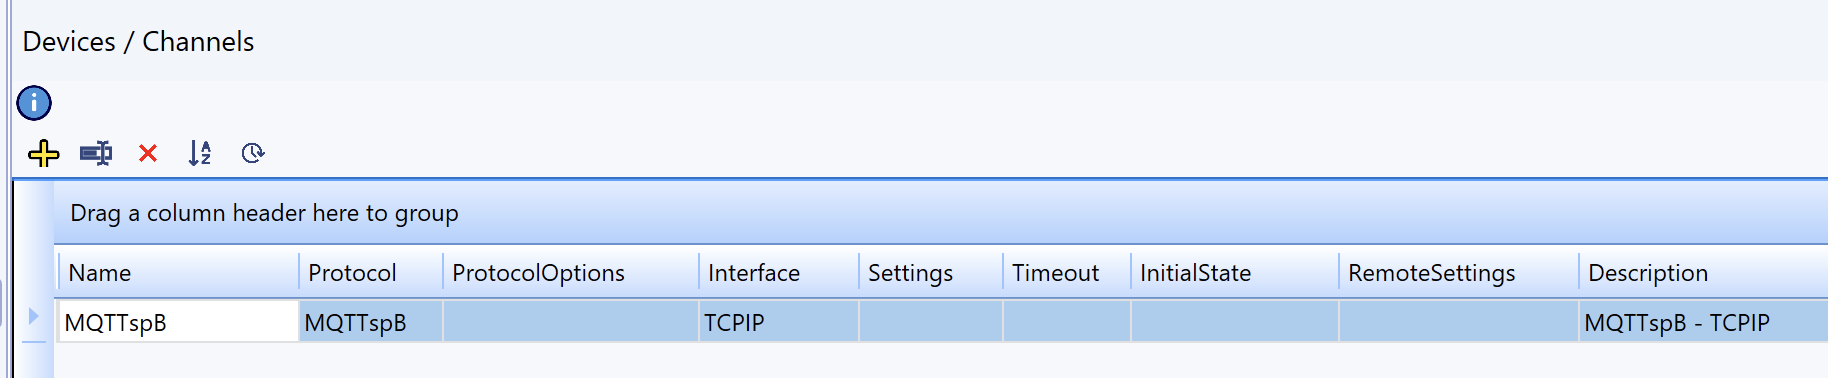The width and height of the screenshot is (1828, 378).
Task: Sort channels alphabetically with A-Z icon
Action: [x=200, y=153]
